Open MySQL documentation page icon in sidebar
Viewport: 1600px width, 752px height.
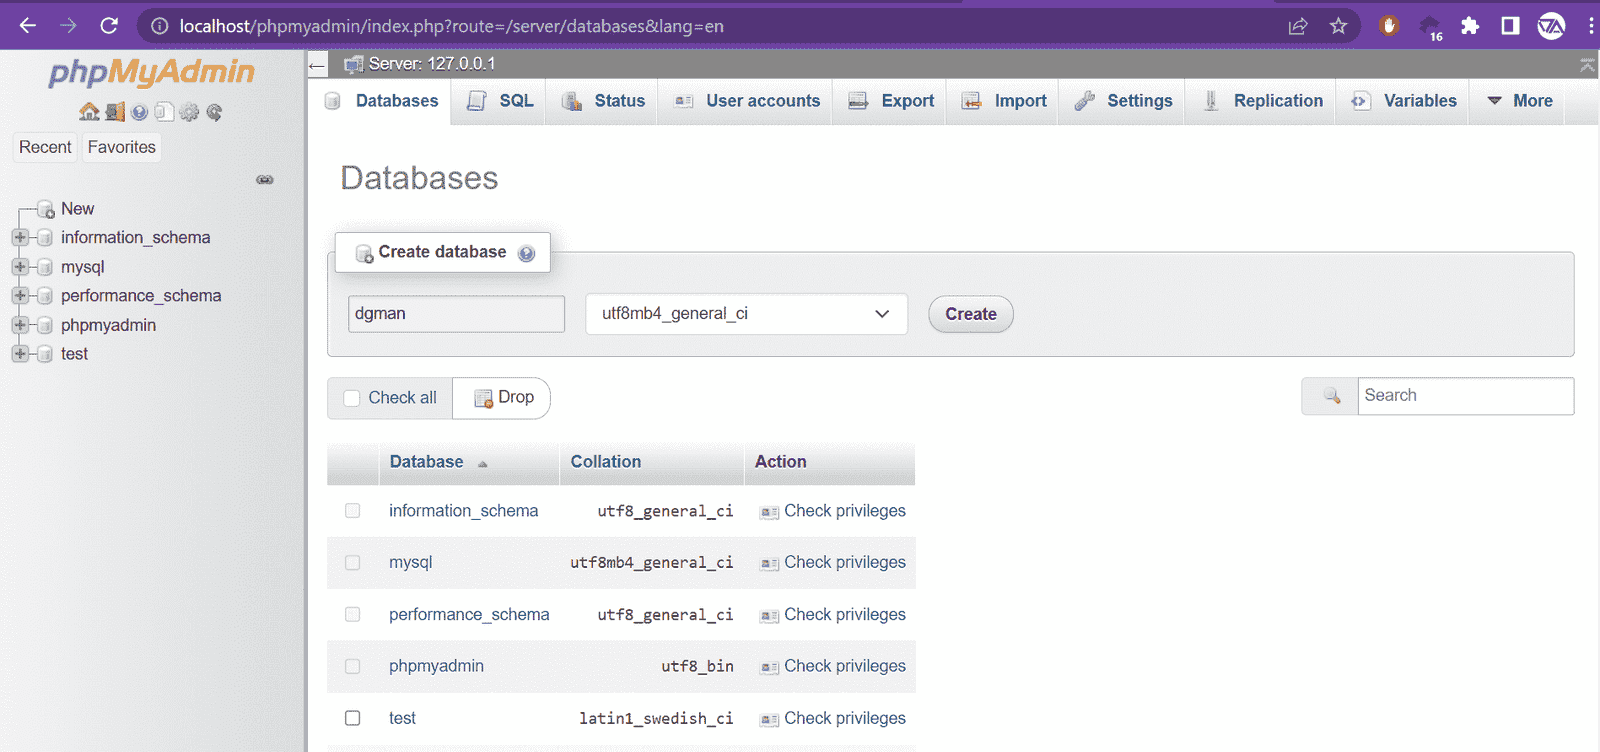(x=164, y=112)
